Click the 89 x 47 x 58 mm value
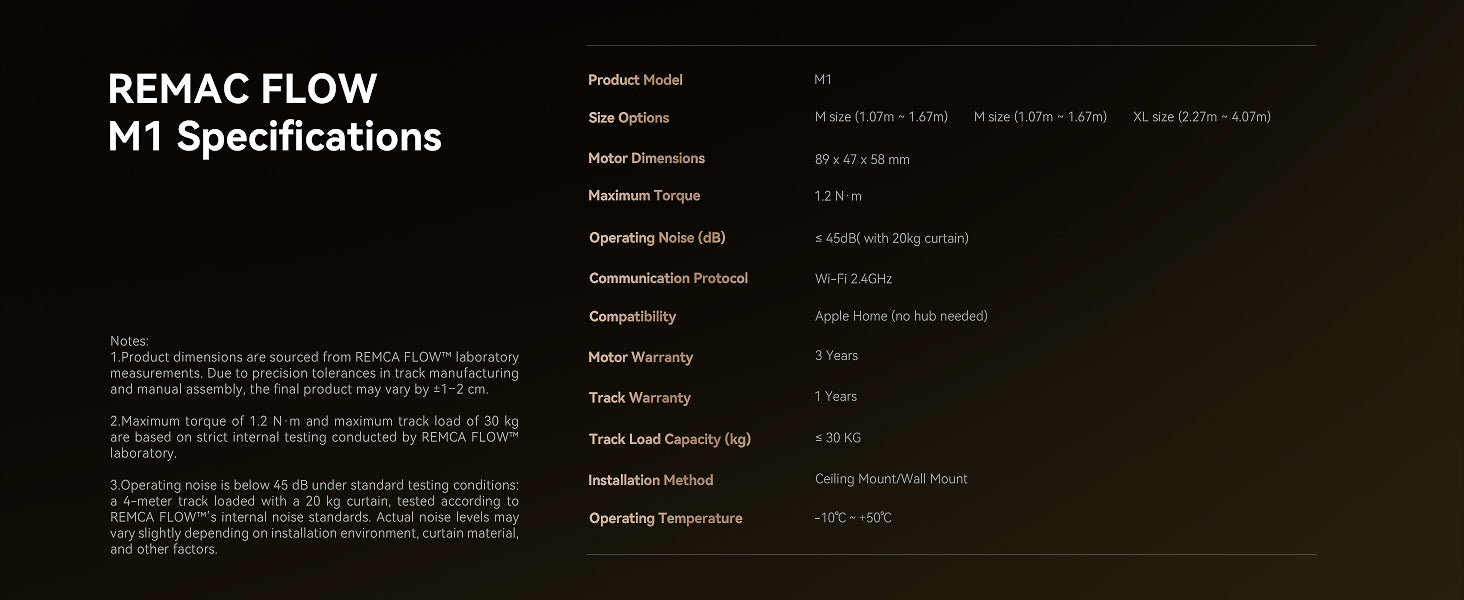 (861, 159)
